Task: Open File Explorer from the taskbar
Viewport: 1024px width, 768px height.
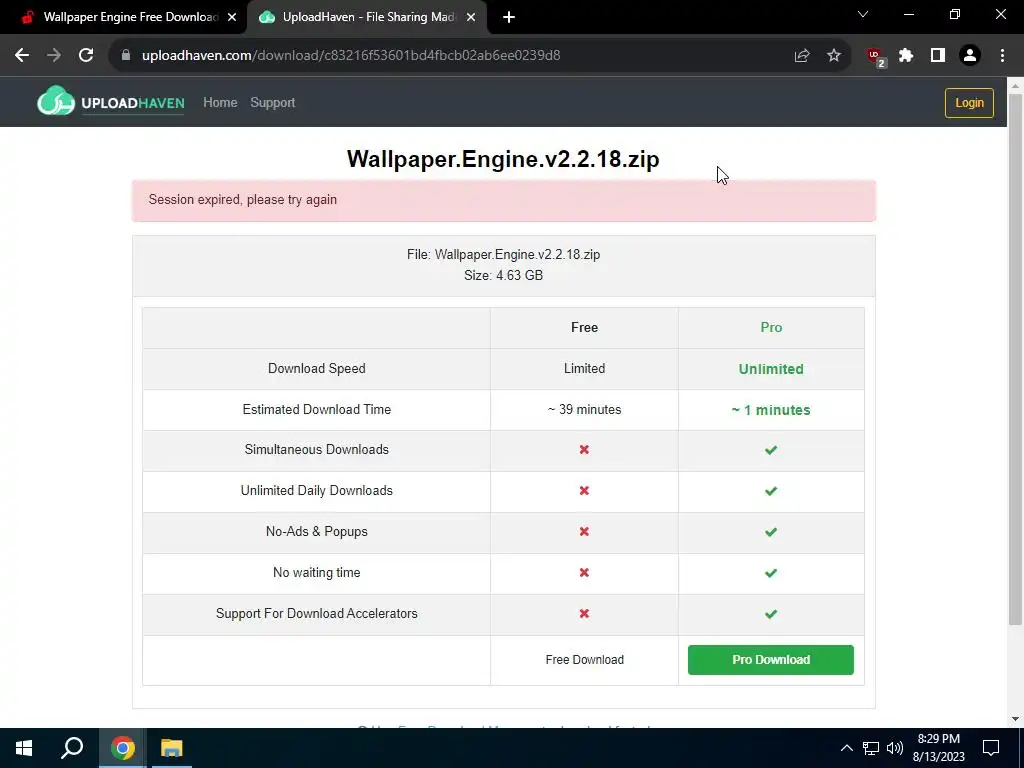Action: tap(172, 748)
